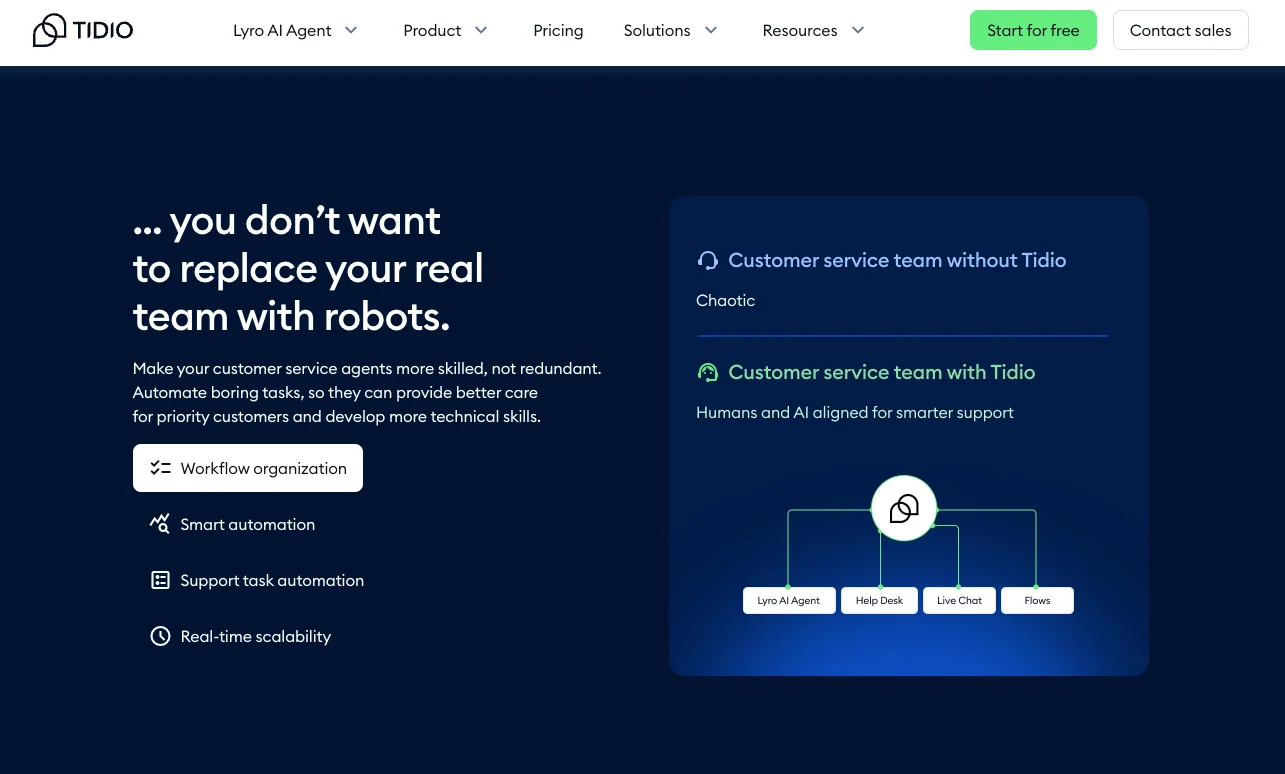Open the Lyro AI Agent nav item
Image resolution: width=1285 pixels, height=774 pixels.
point(282,30)
